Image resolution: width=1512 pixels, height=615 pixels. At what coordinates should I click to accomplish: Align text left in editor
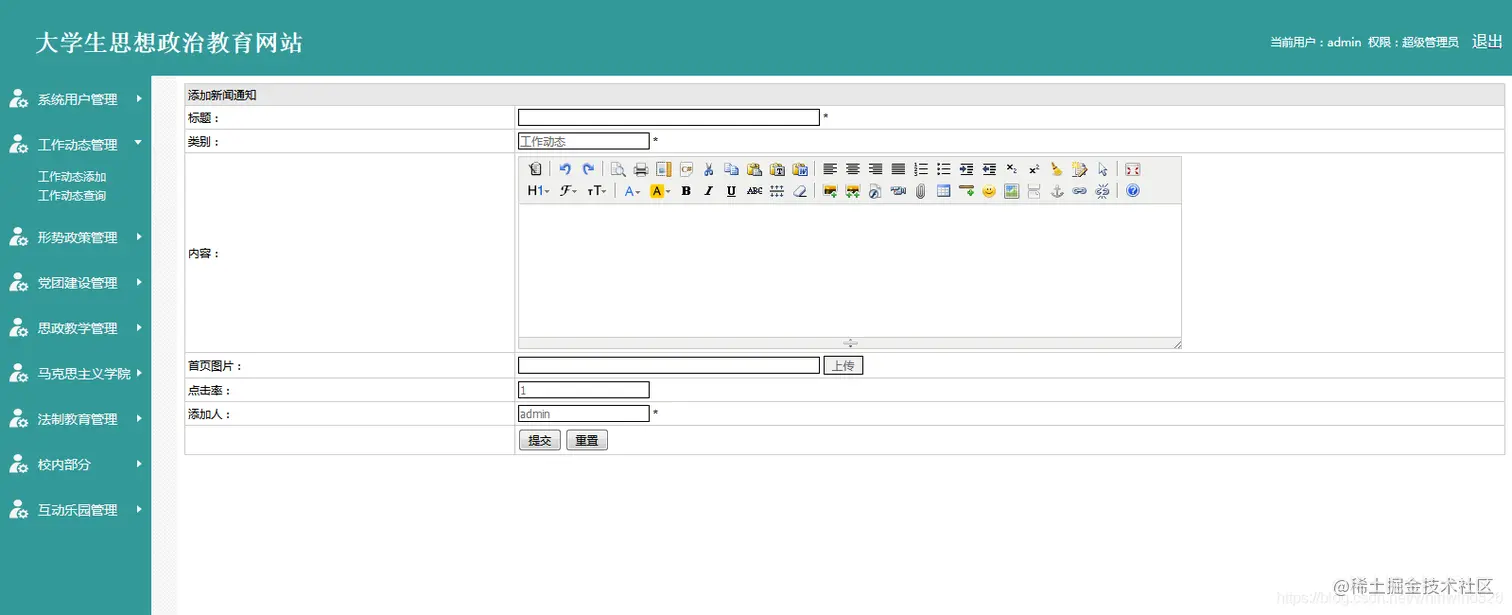(830, 169)
